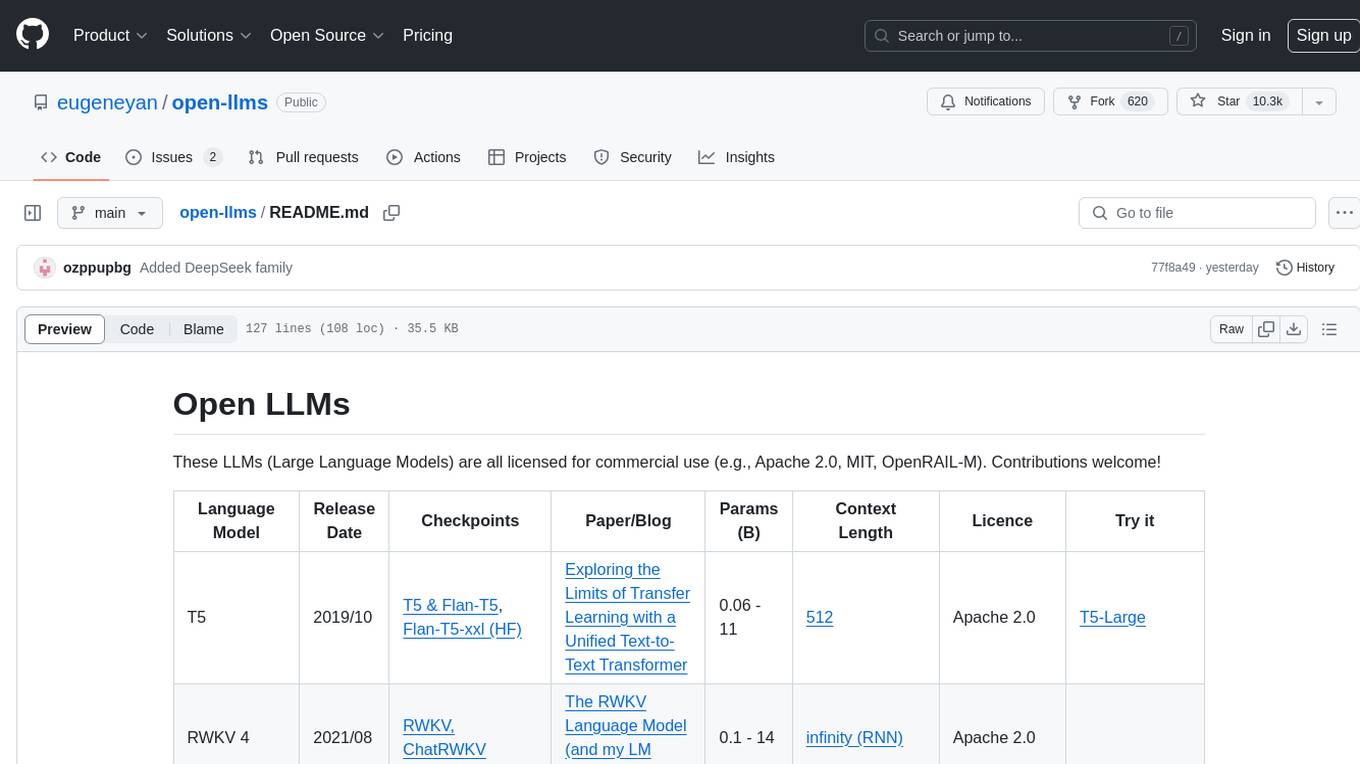Switch to the Security tab
The image size is (1360, 764).
tap(632, 157)
